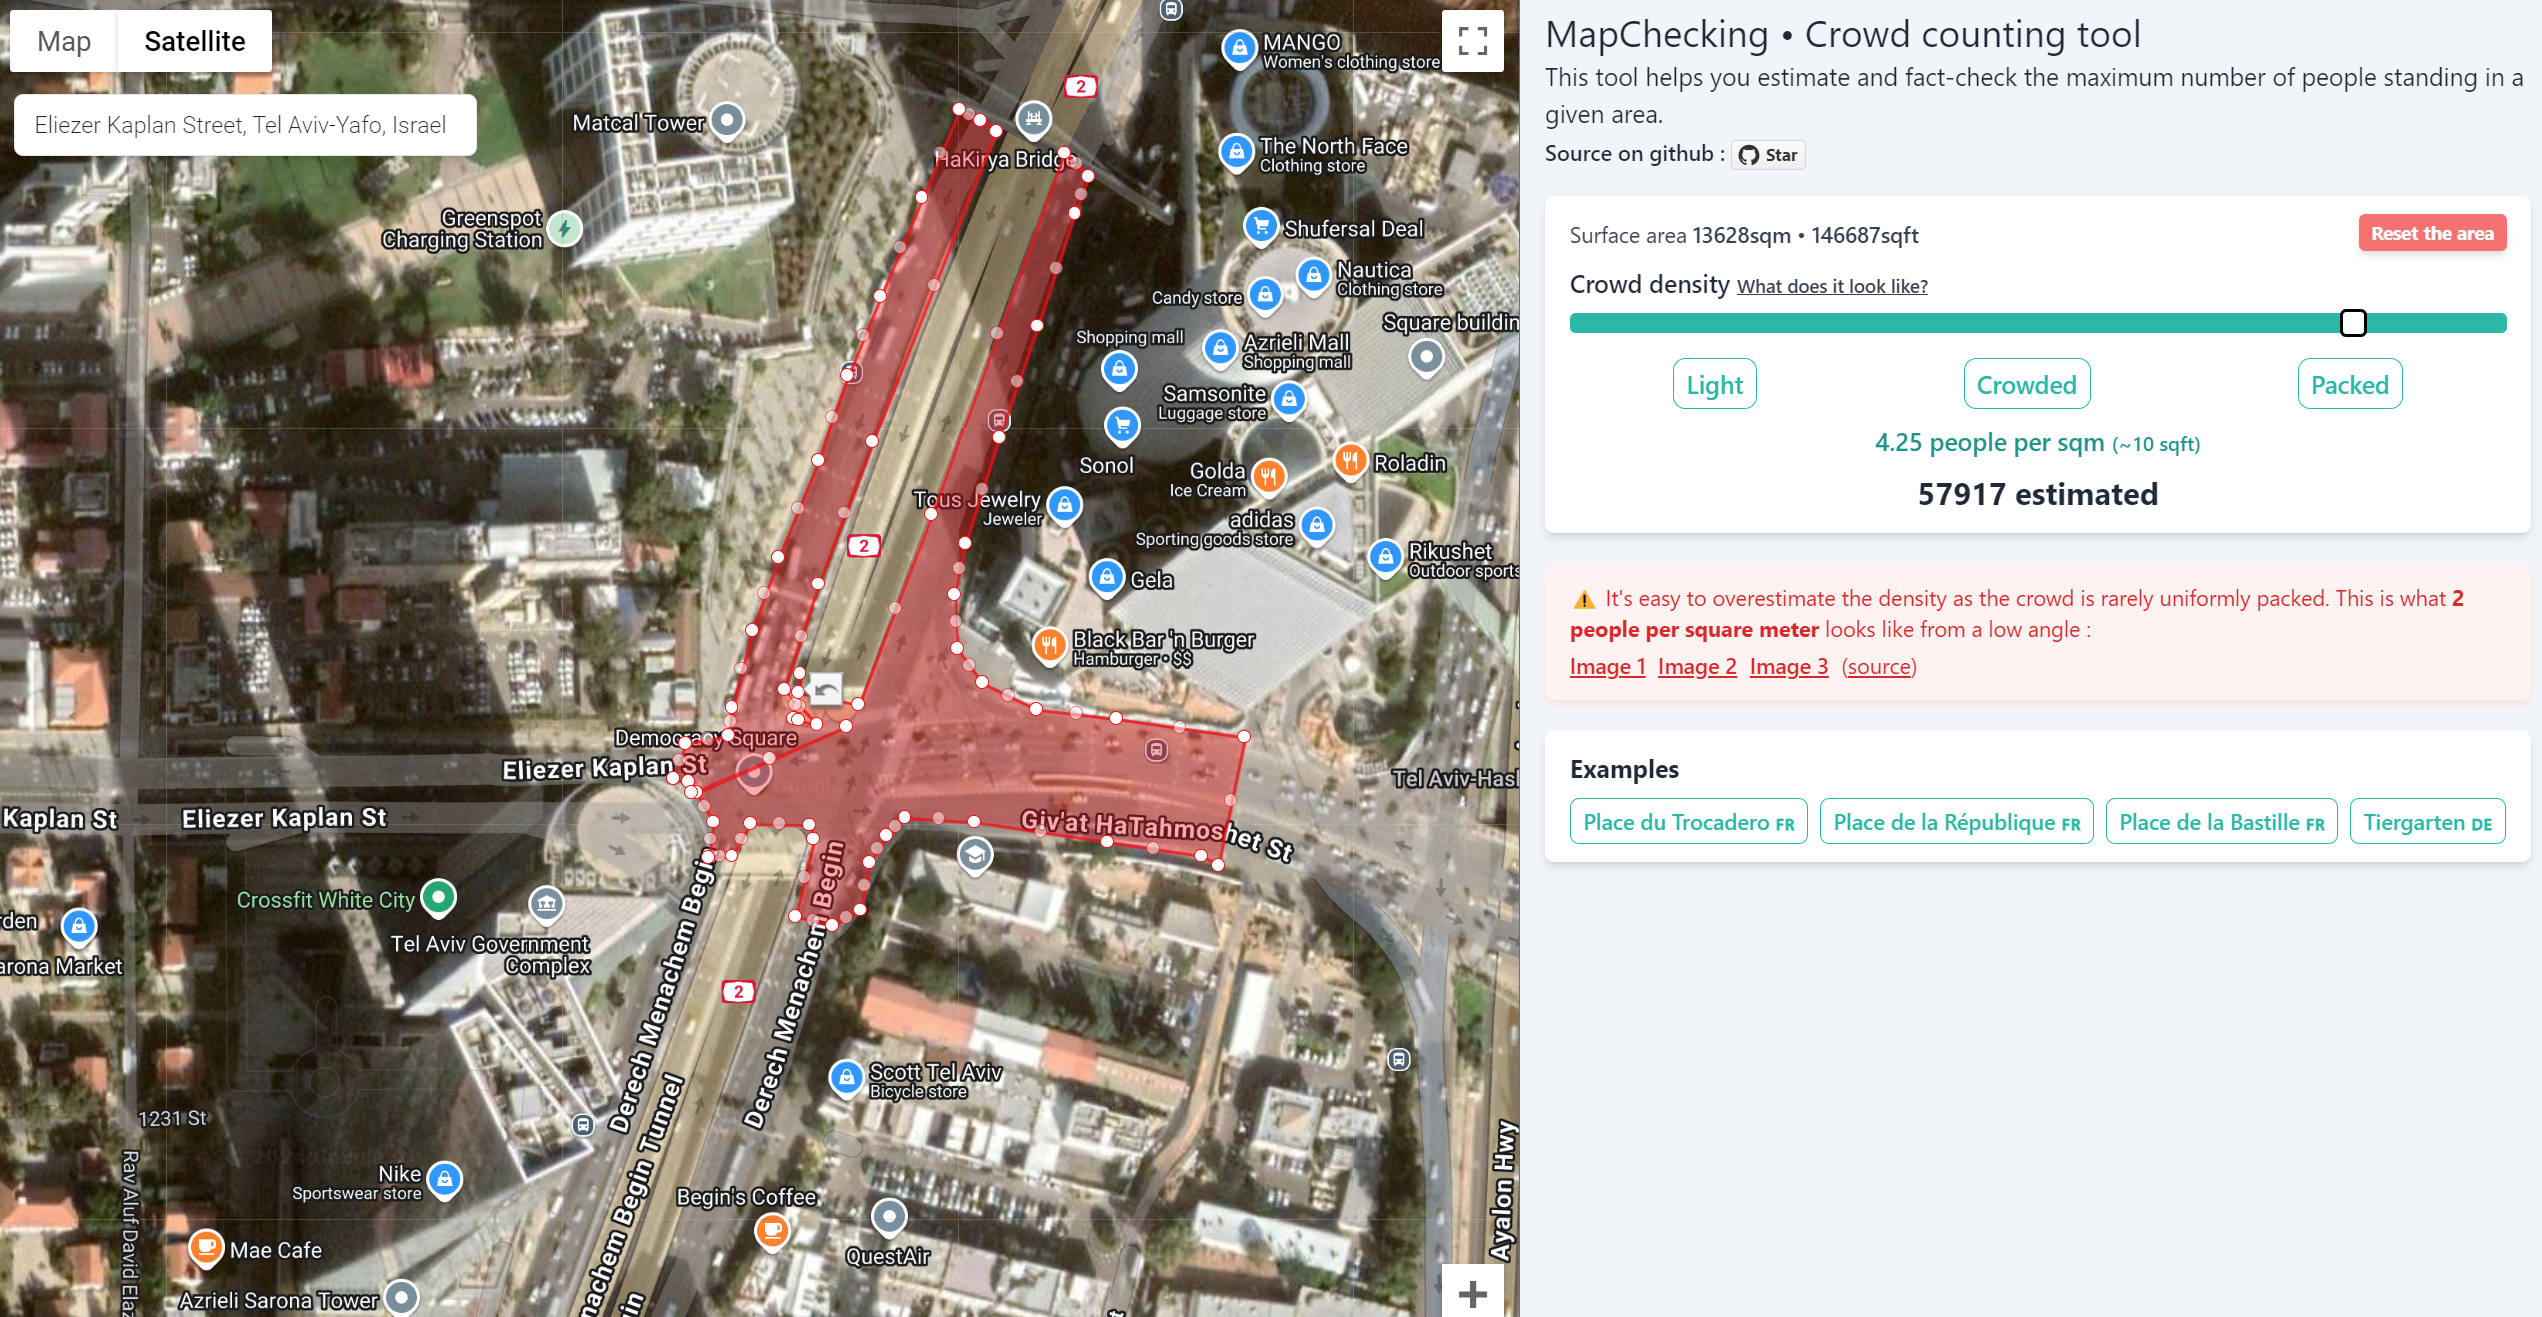Load the Place de la Bastille example
The height and width of the screenshot is (1317, 2542).
(x=2221, y=822)
